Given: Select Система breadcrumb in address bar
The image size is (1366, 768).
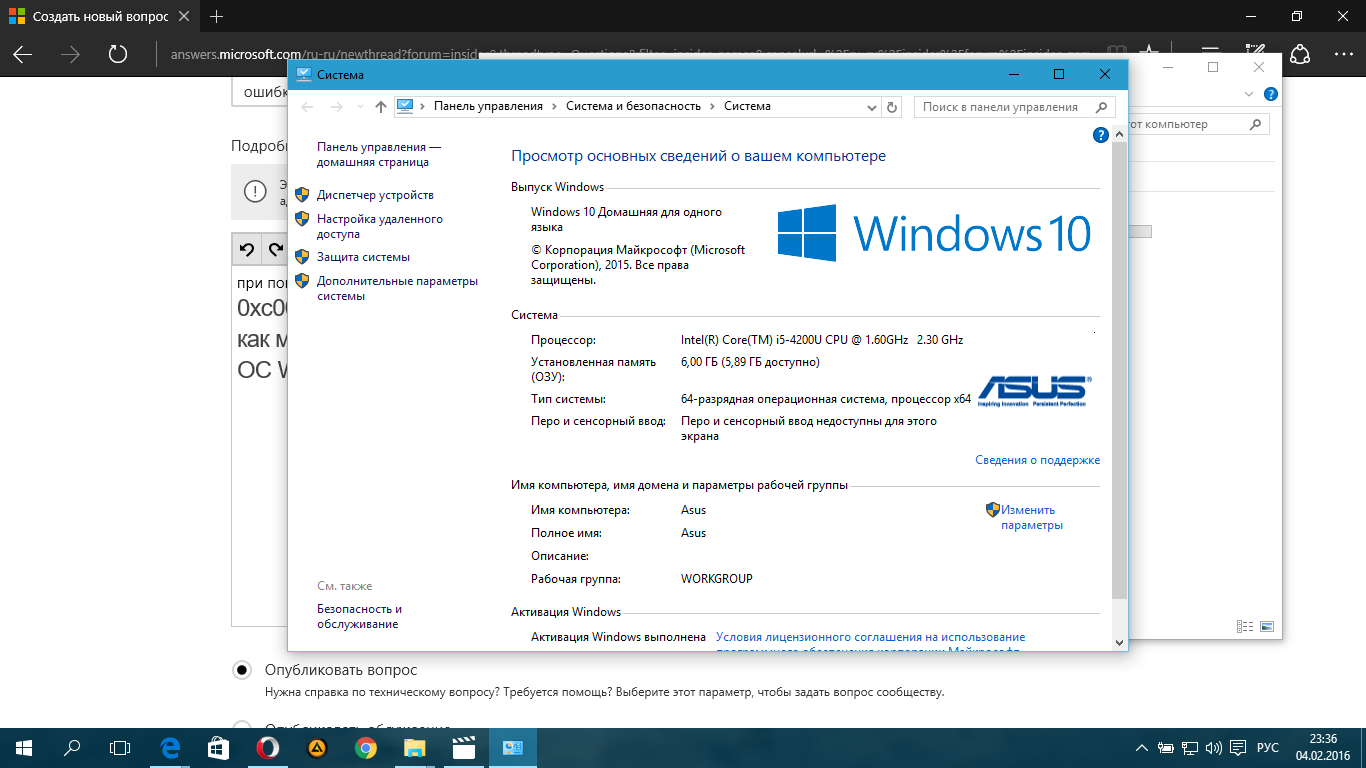Looking at the screenshot, I should point(747,106).
